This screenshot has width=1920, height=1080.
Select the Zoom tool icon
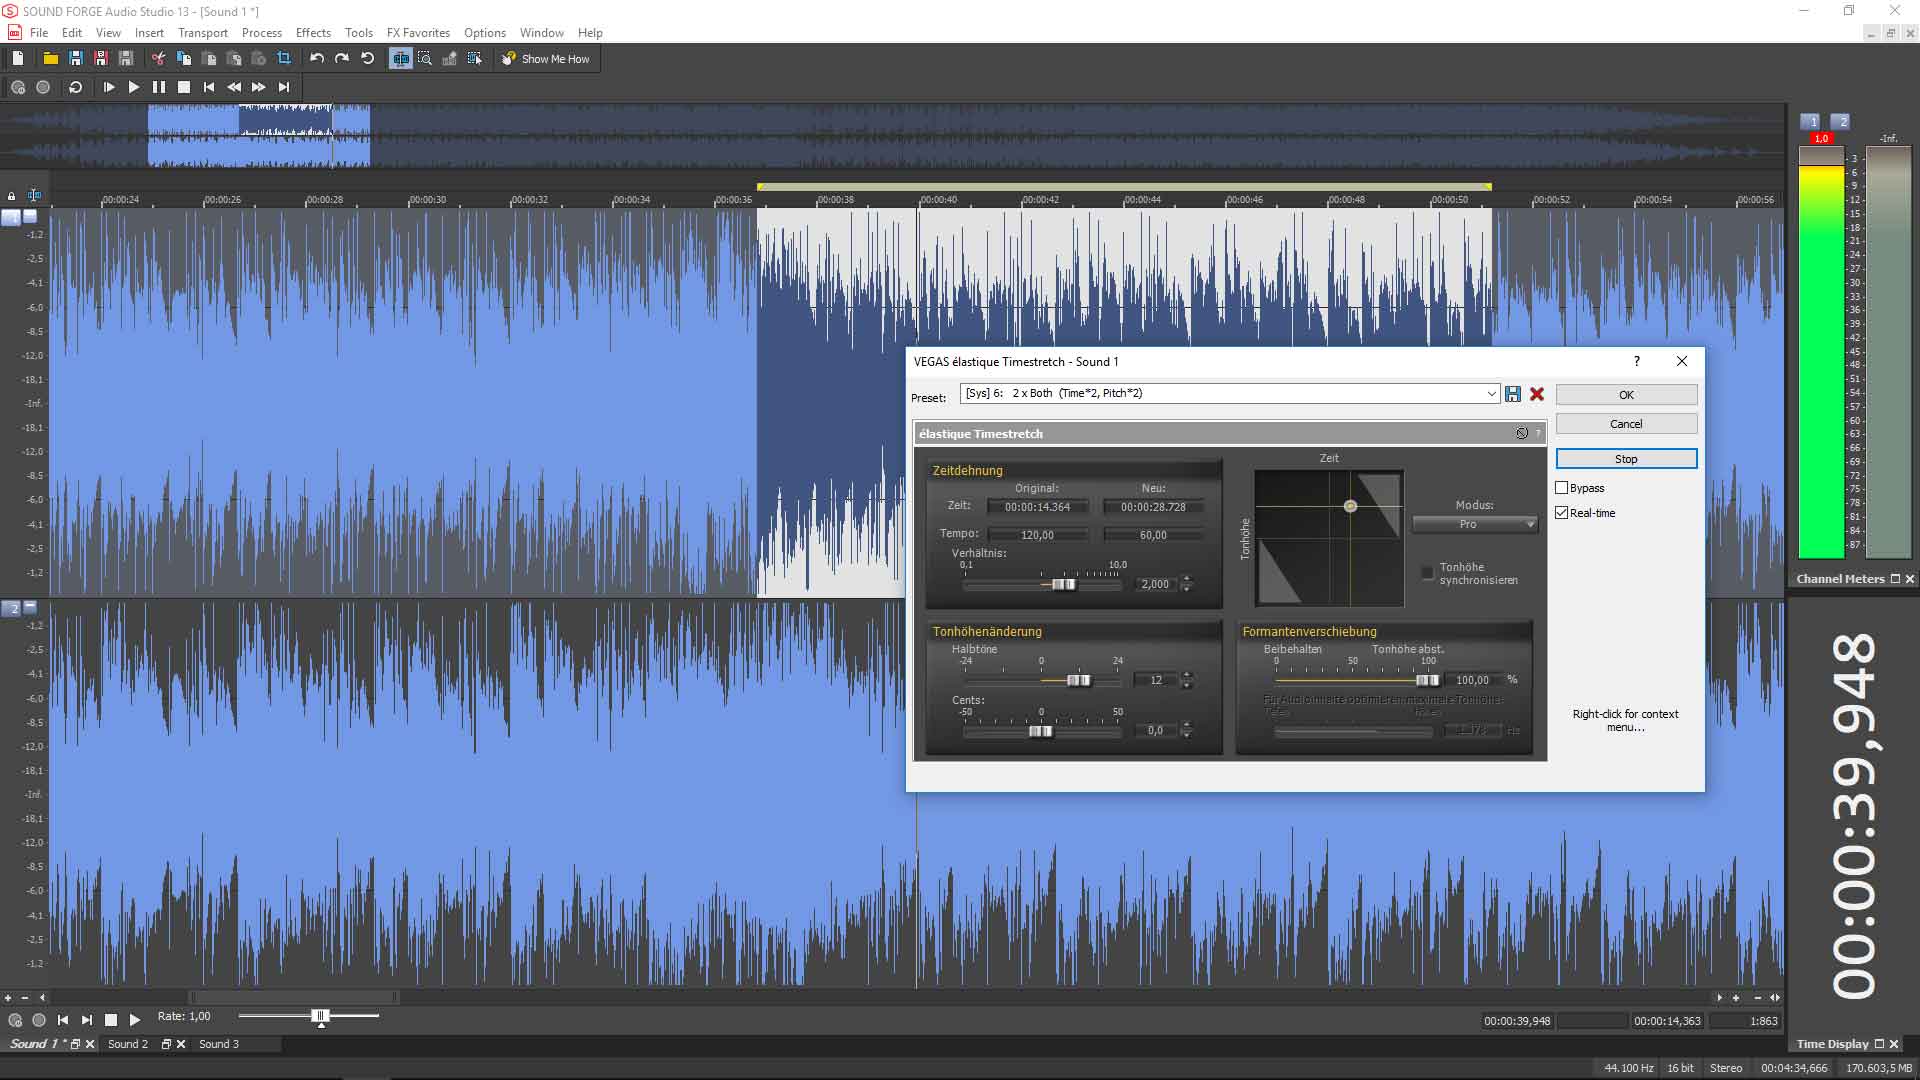425,58
